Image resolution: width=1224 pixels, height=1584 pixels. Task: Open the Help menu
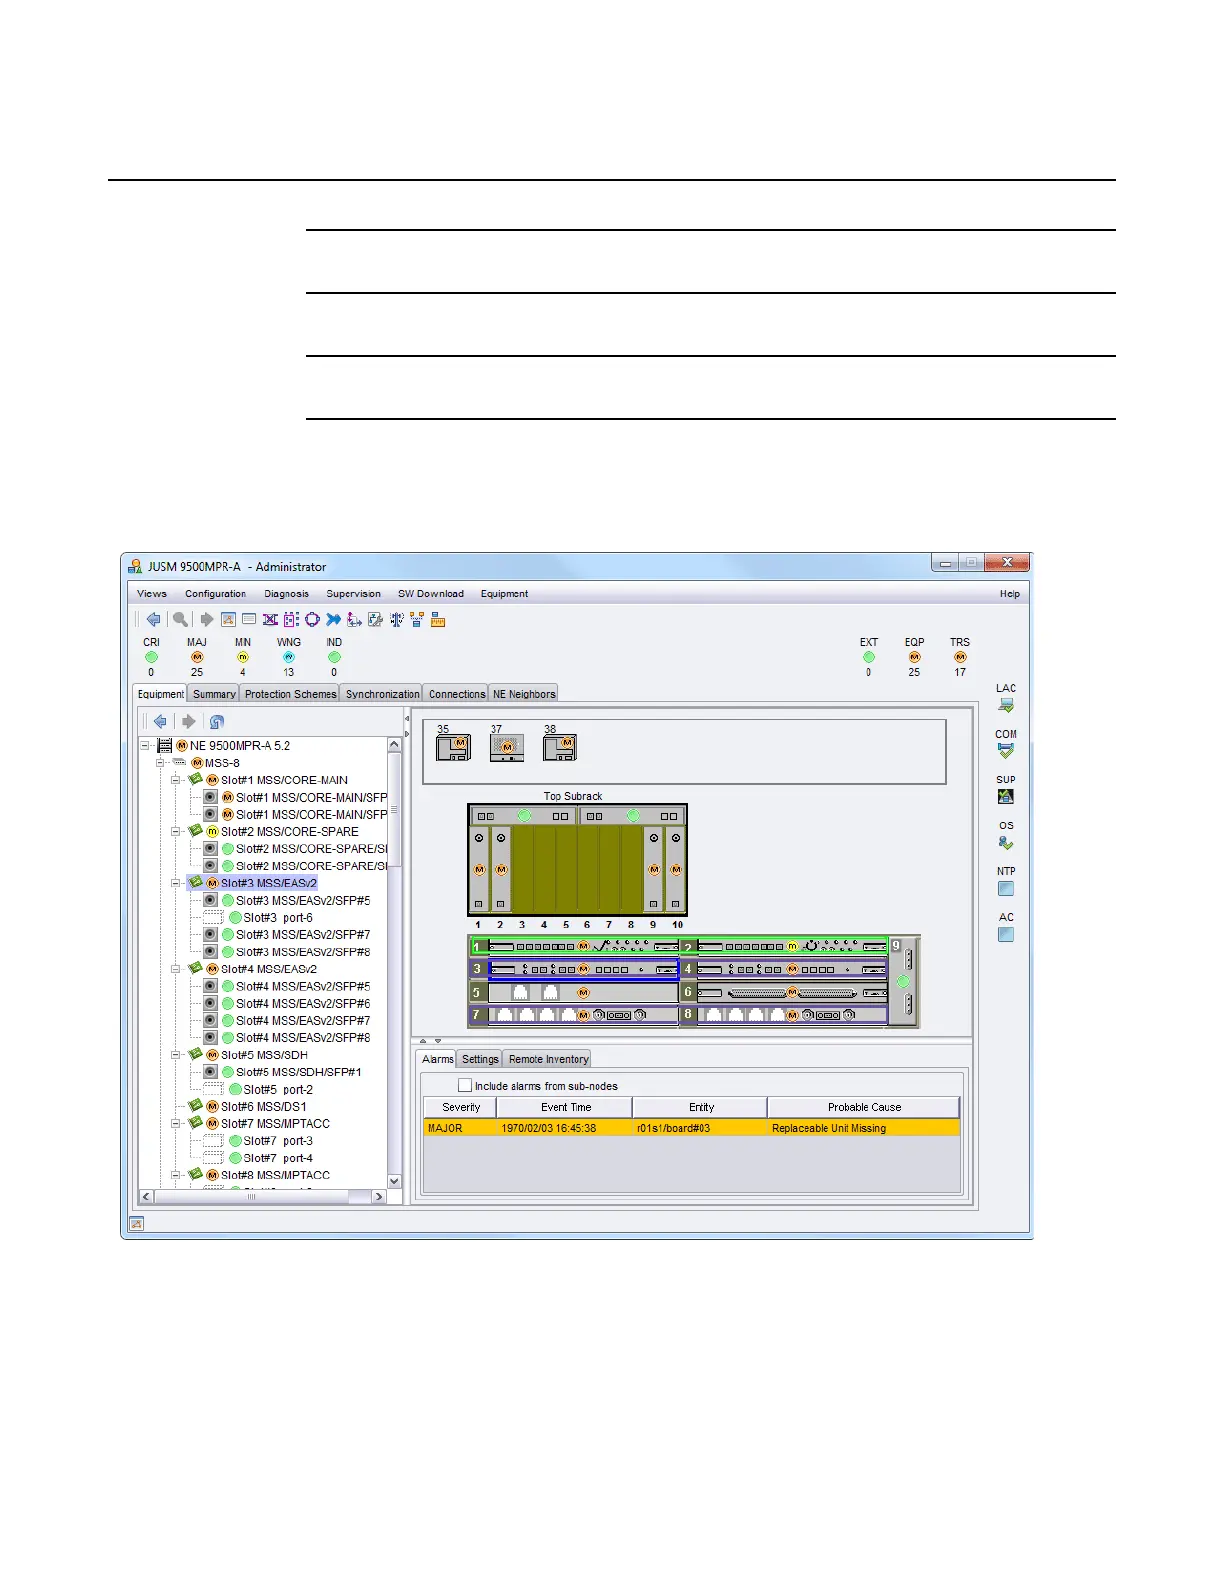(x=1010, y=593)
